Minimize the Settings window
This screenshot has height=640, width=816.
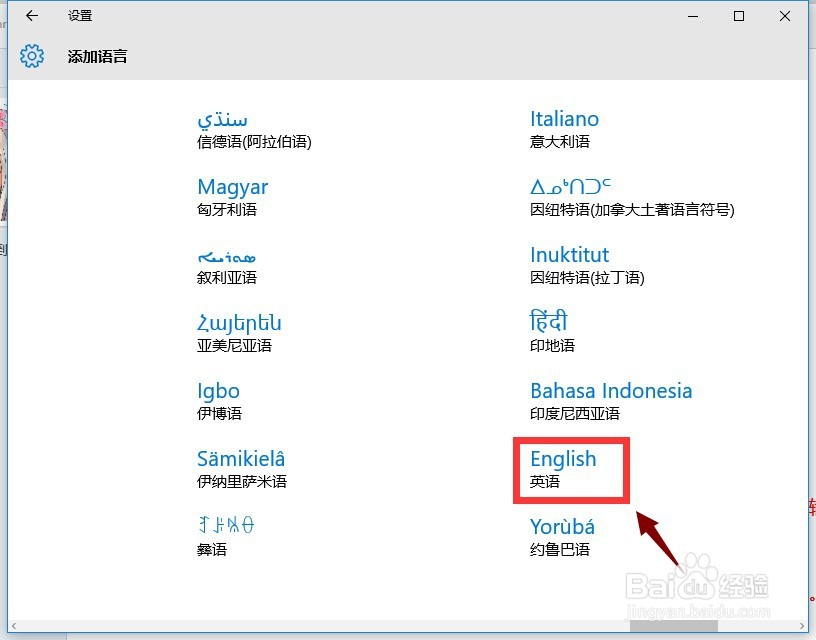point(692,16)
